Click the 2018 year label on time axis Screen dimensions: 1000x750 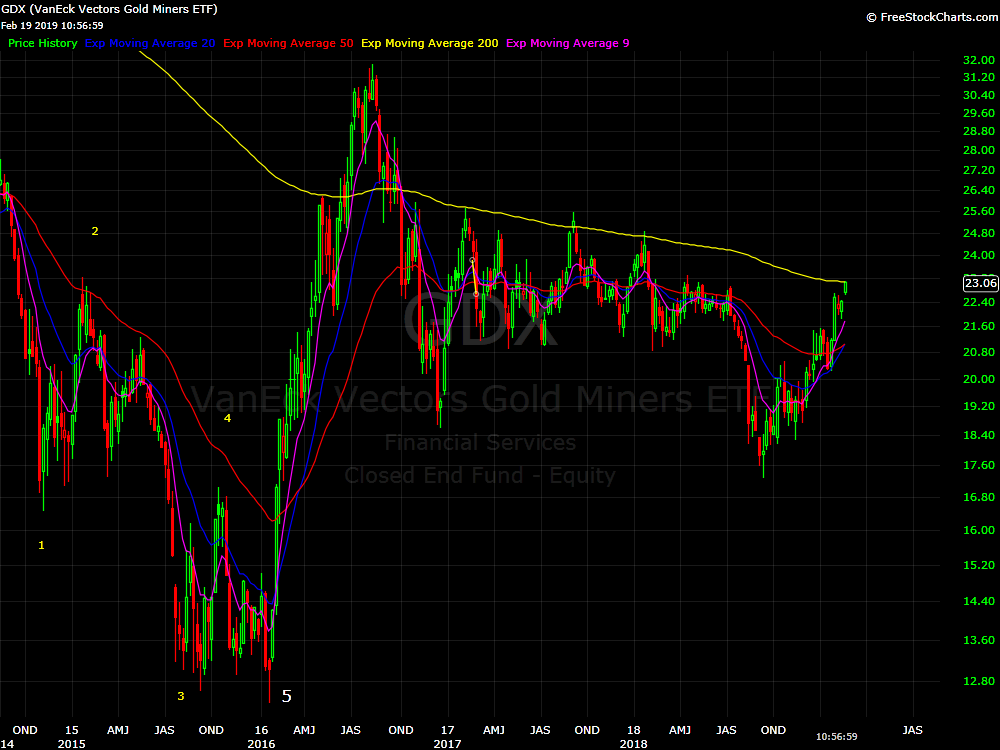point(633,744)
